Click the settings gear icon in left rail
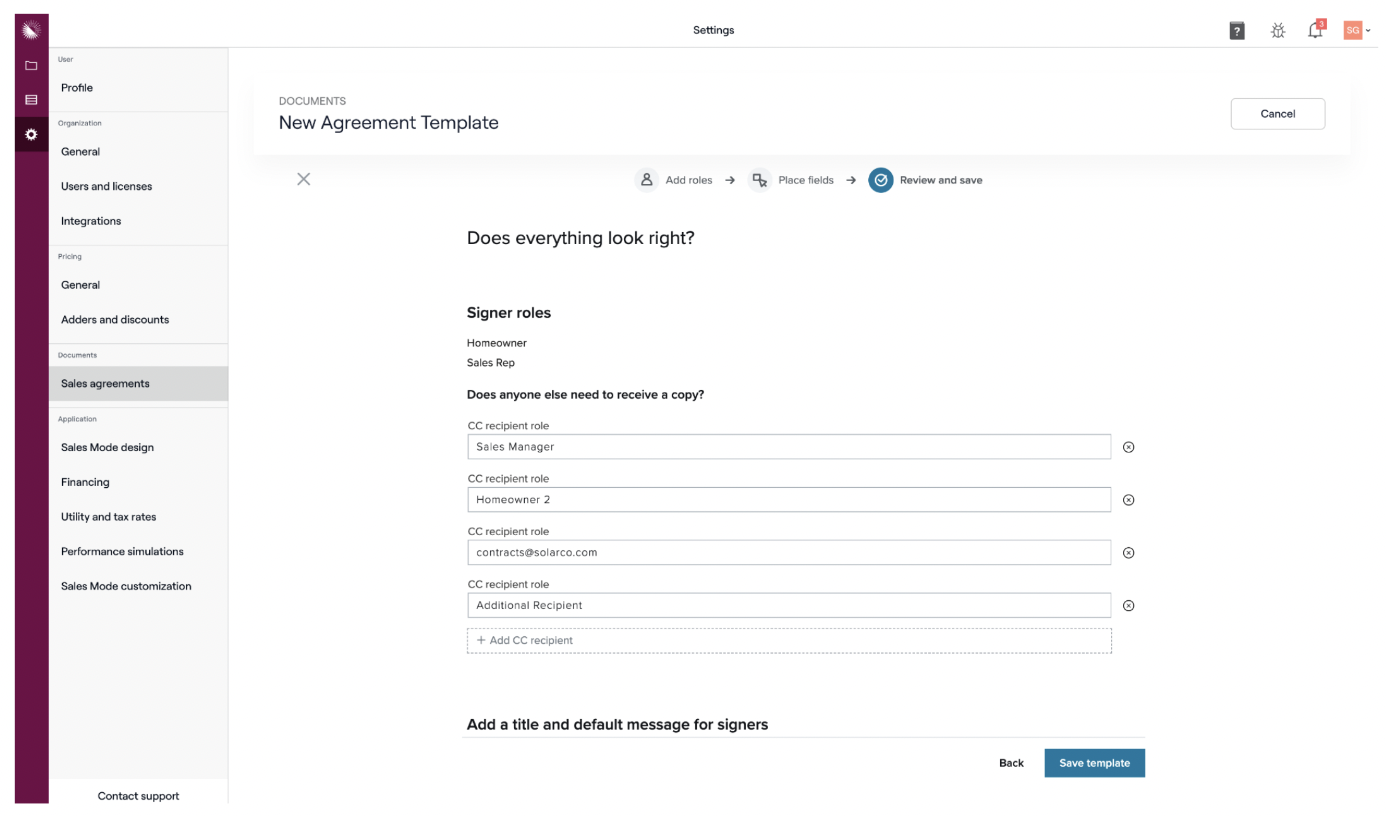The height and width of the screenshot is (816, 1386). 31,134
